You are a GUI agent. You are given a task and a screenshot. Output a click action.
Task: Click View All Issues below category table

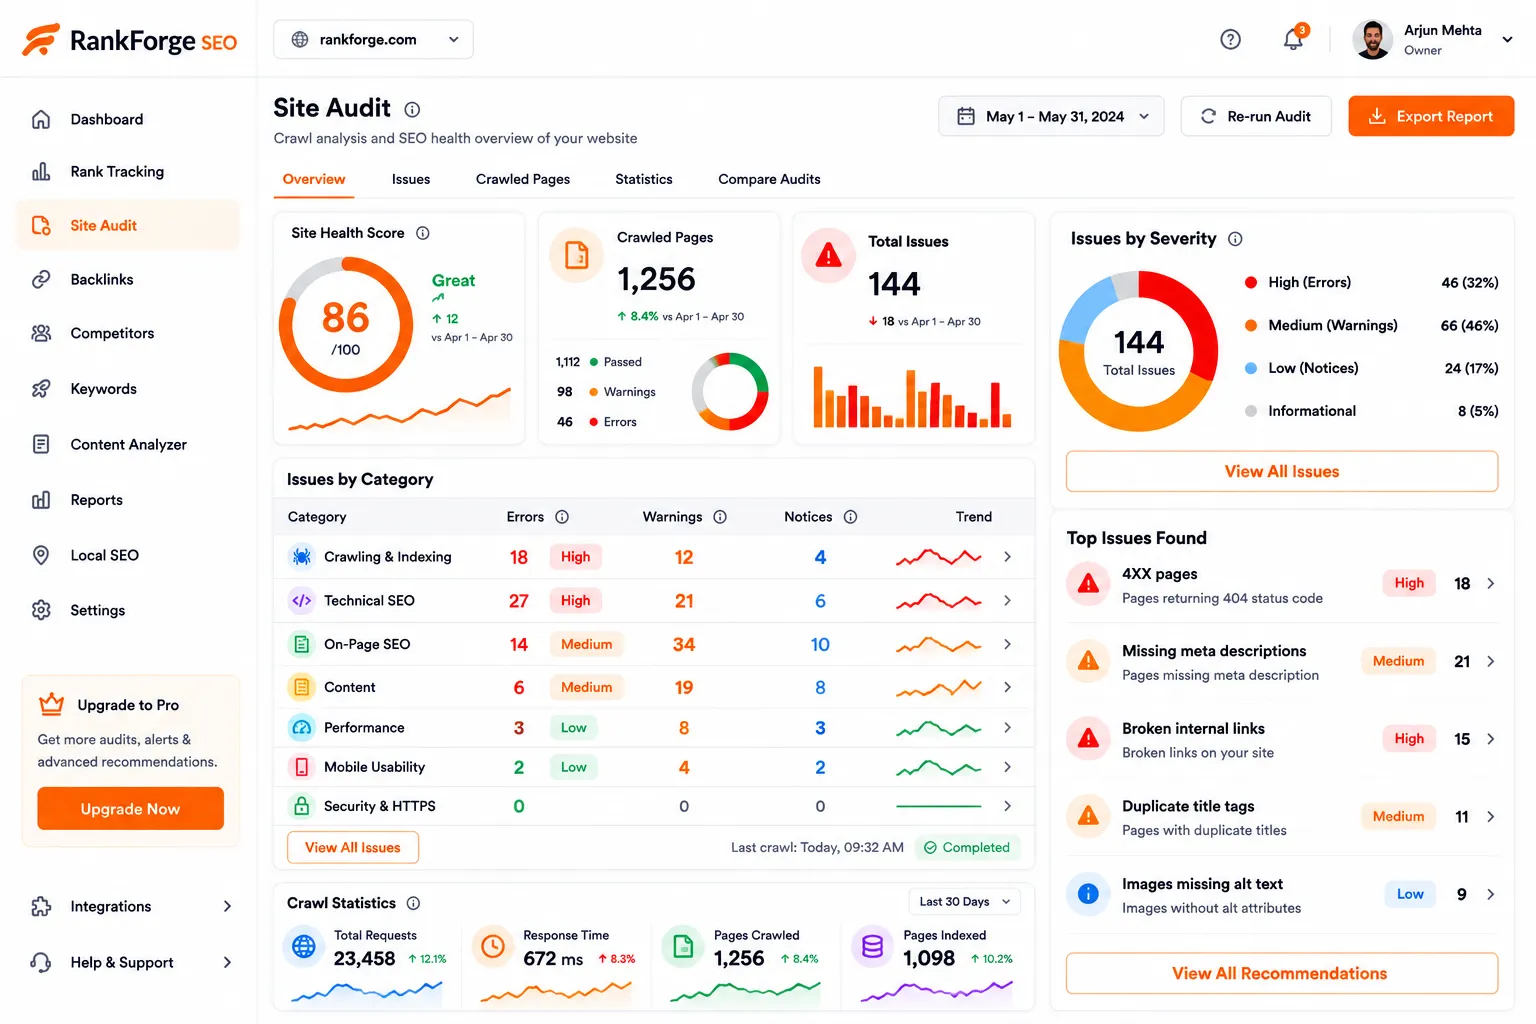(353, 847)
